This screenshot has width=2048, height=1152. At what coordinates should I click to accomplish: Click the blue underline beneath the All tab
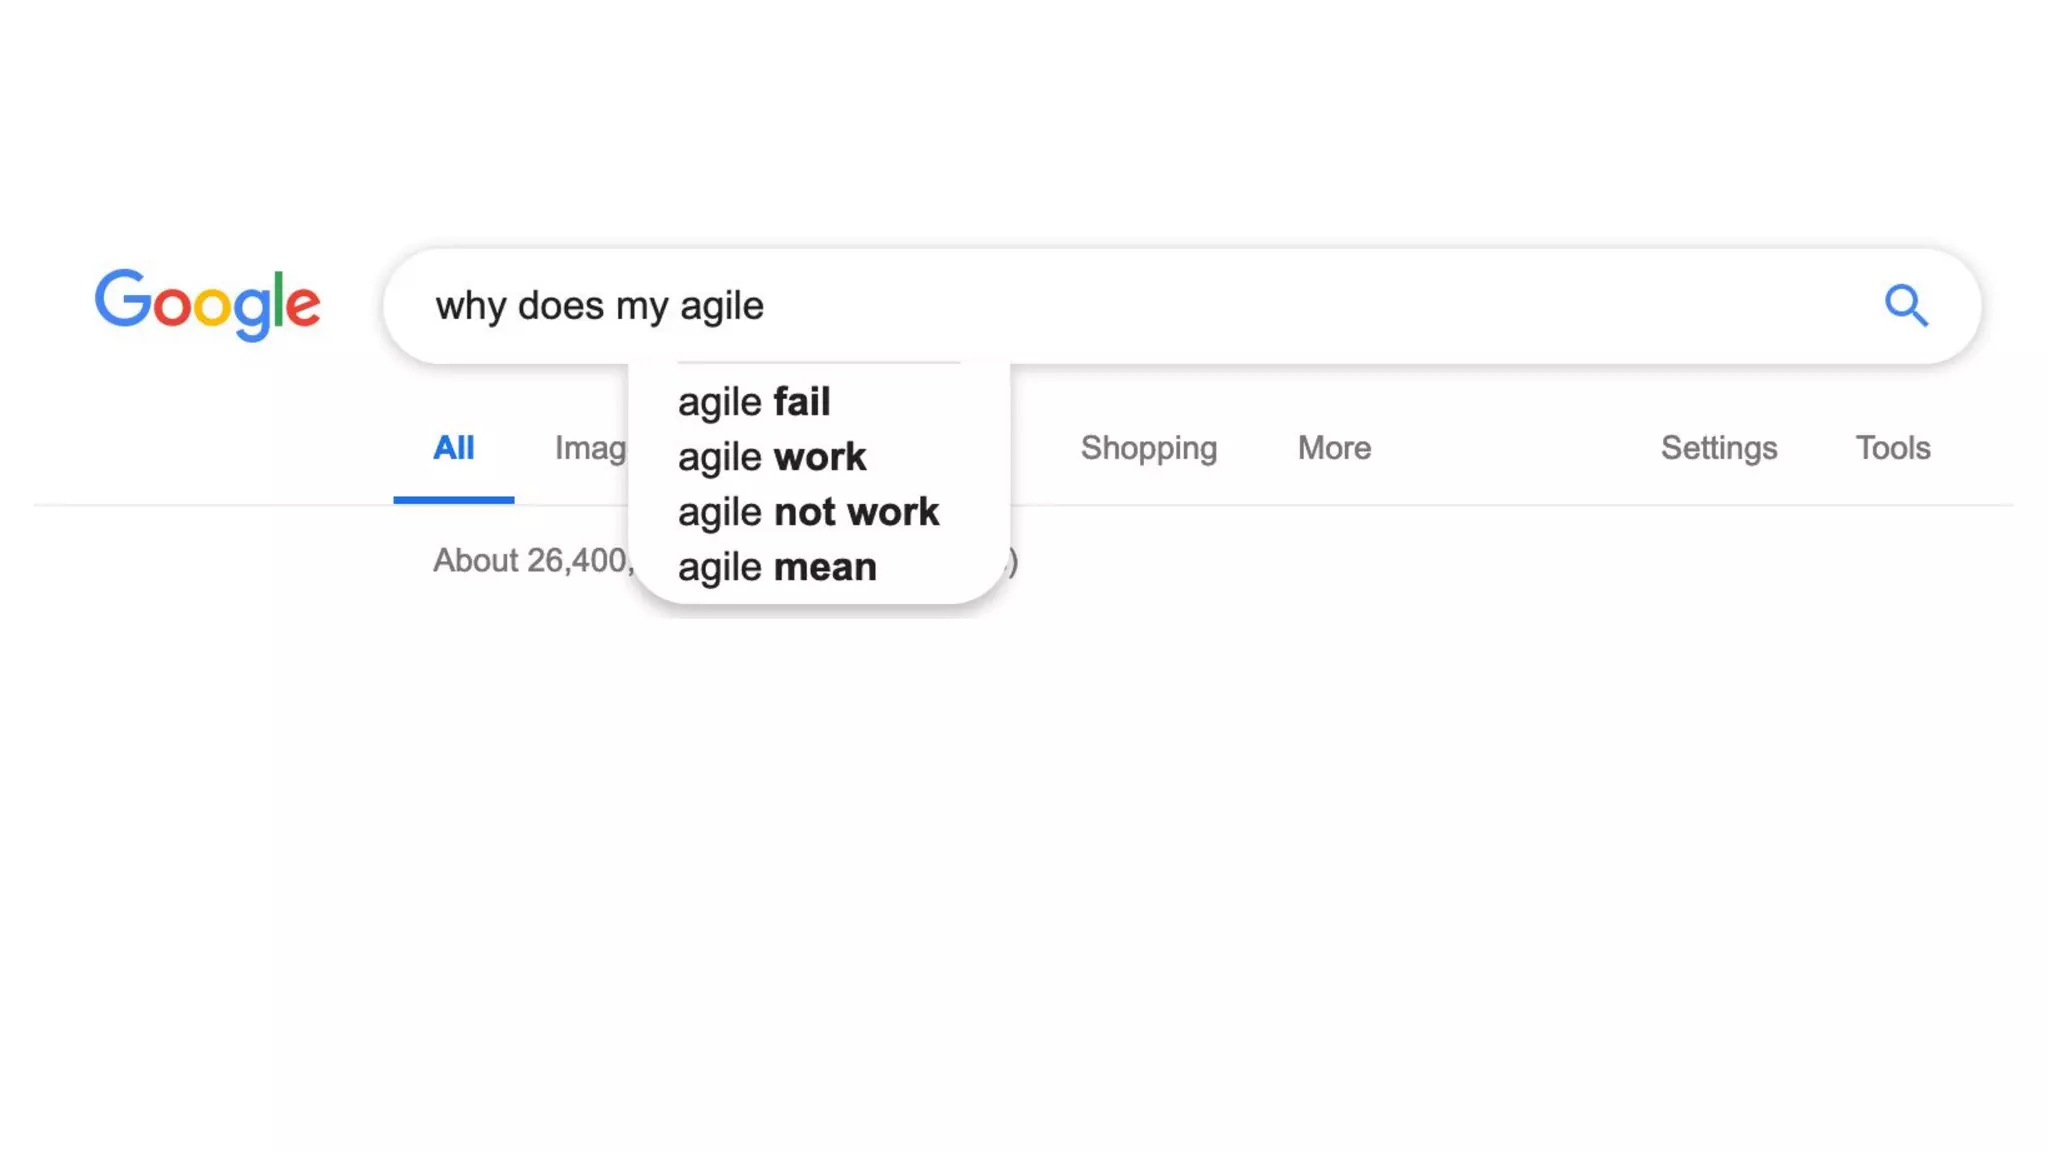coord(453,499)
